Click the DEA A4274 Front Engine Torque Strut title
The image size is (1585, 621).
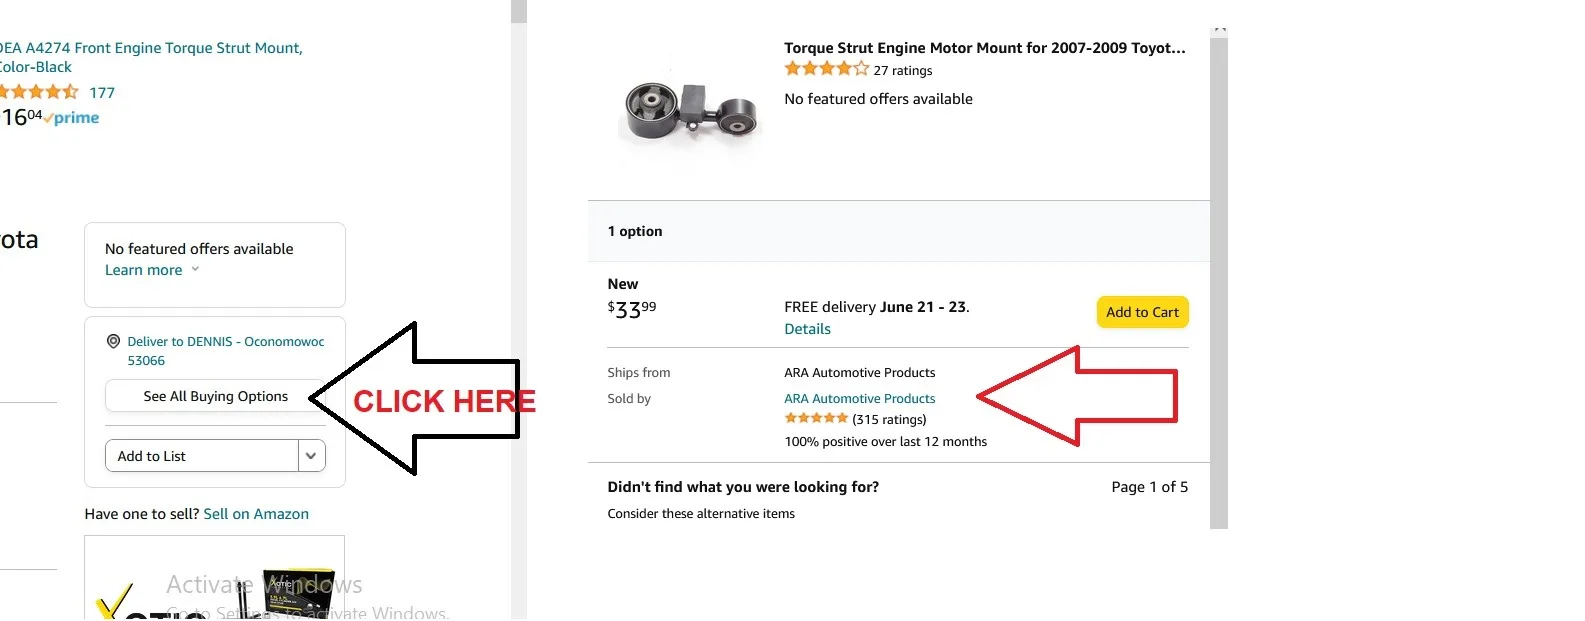point(150,57)
